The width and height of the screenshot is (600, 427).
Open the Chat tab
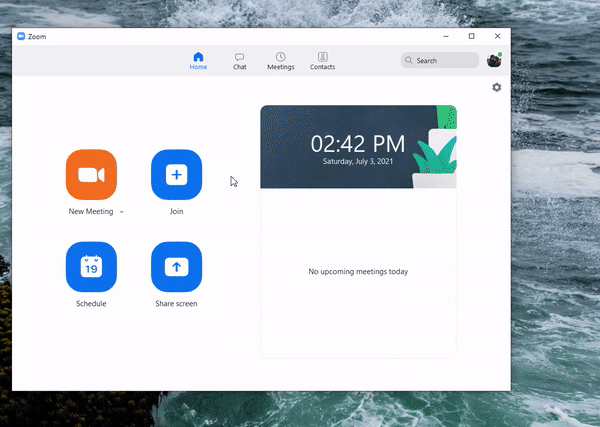click(x=240, y=61)
